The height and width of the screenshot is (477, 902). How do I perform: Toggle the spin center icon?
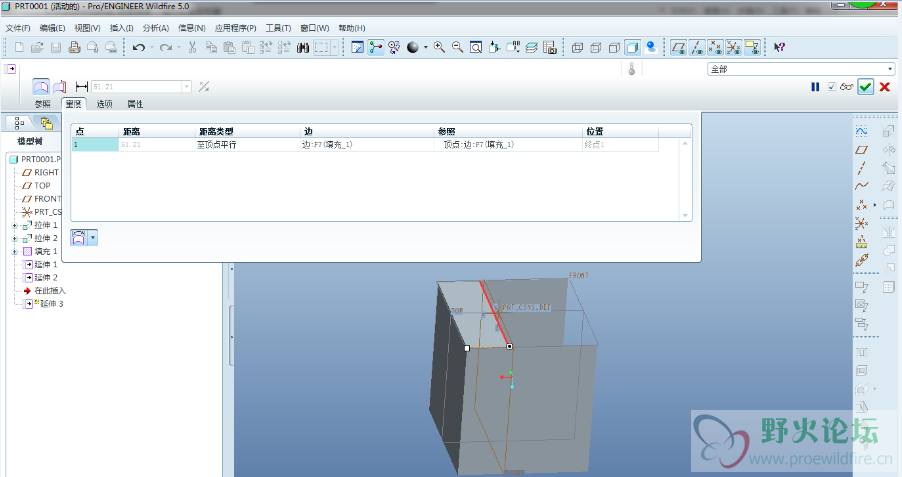376,48
